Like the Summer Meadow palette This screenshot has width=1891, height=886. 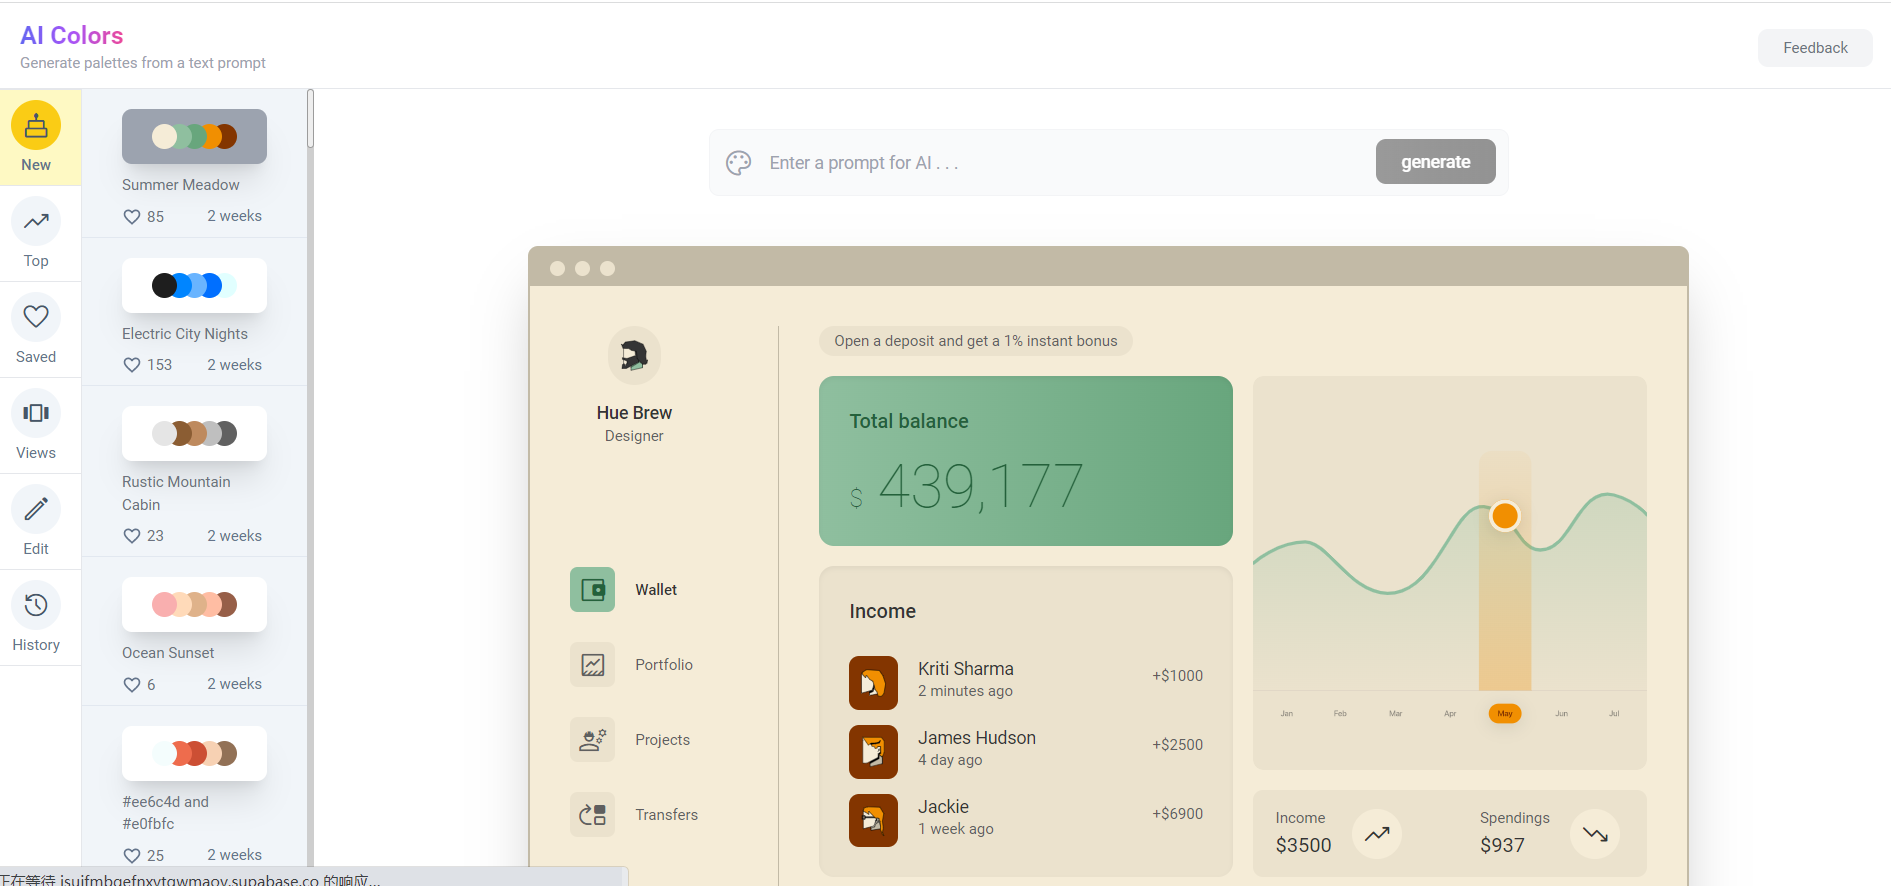tap(132, 217)
